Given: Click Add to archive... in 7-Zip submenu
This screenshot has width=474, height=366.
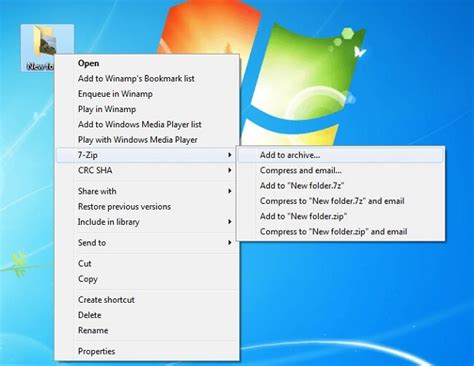Looking at the screenshot, I should click(341, 155).
